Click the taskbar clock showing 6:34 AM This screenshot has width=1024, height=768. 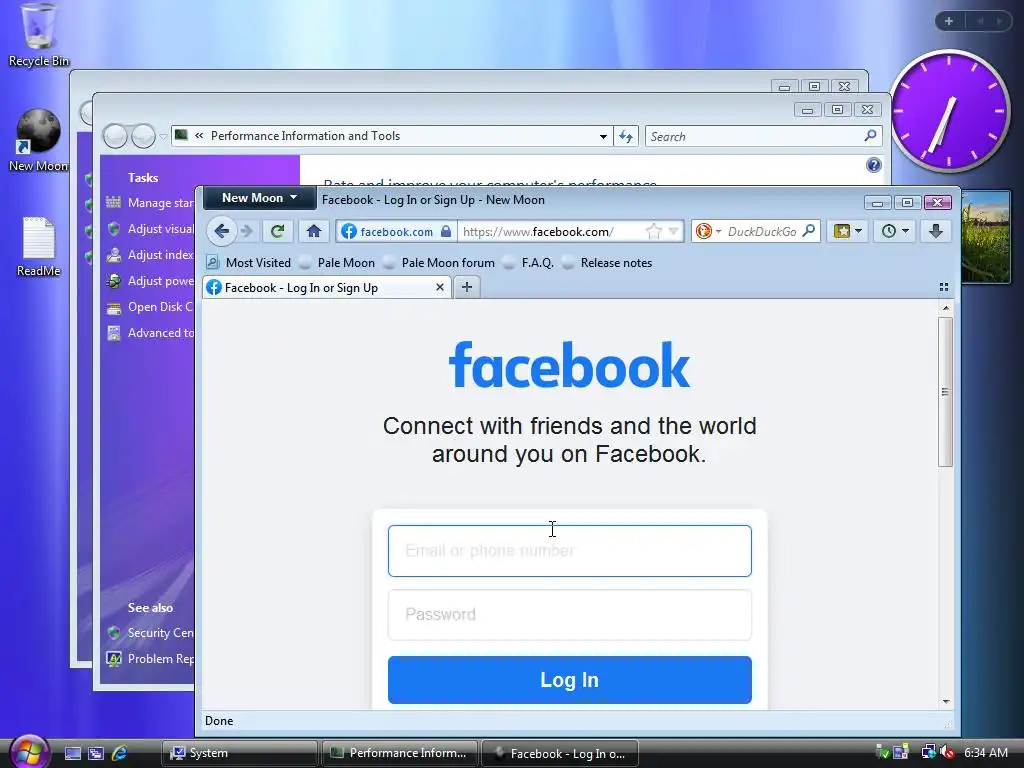tap(986, 752)
